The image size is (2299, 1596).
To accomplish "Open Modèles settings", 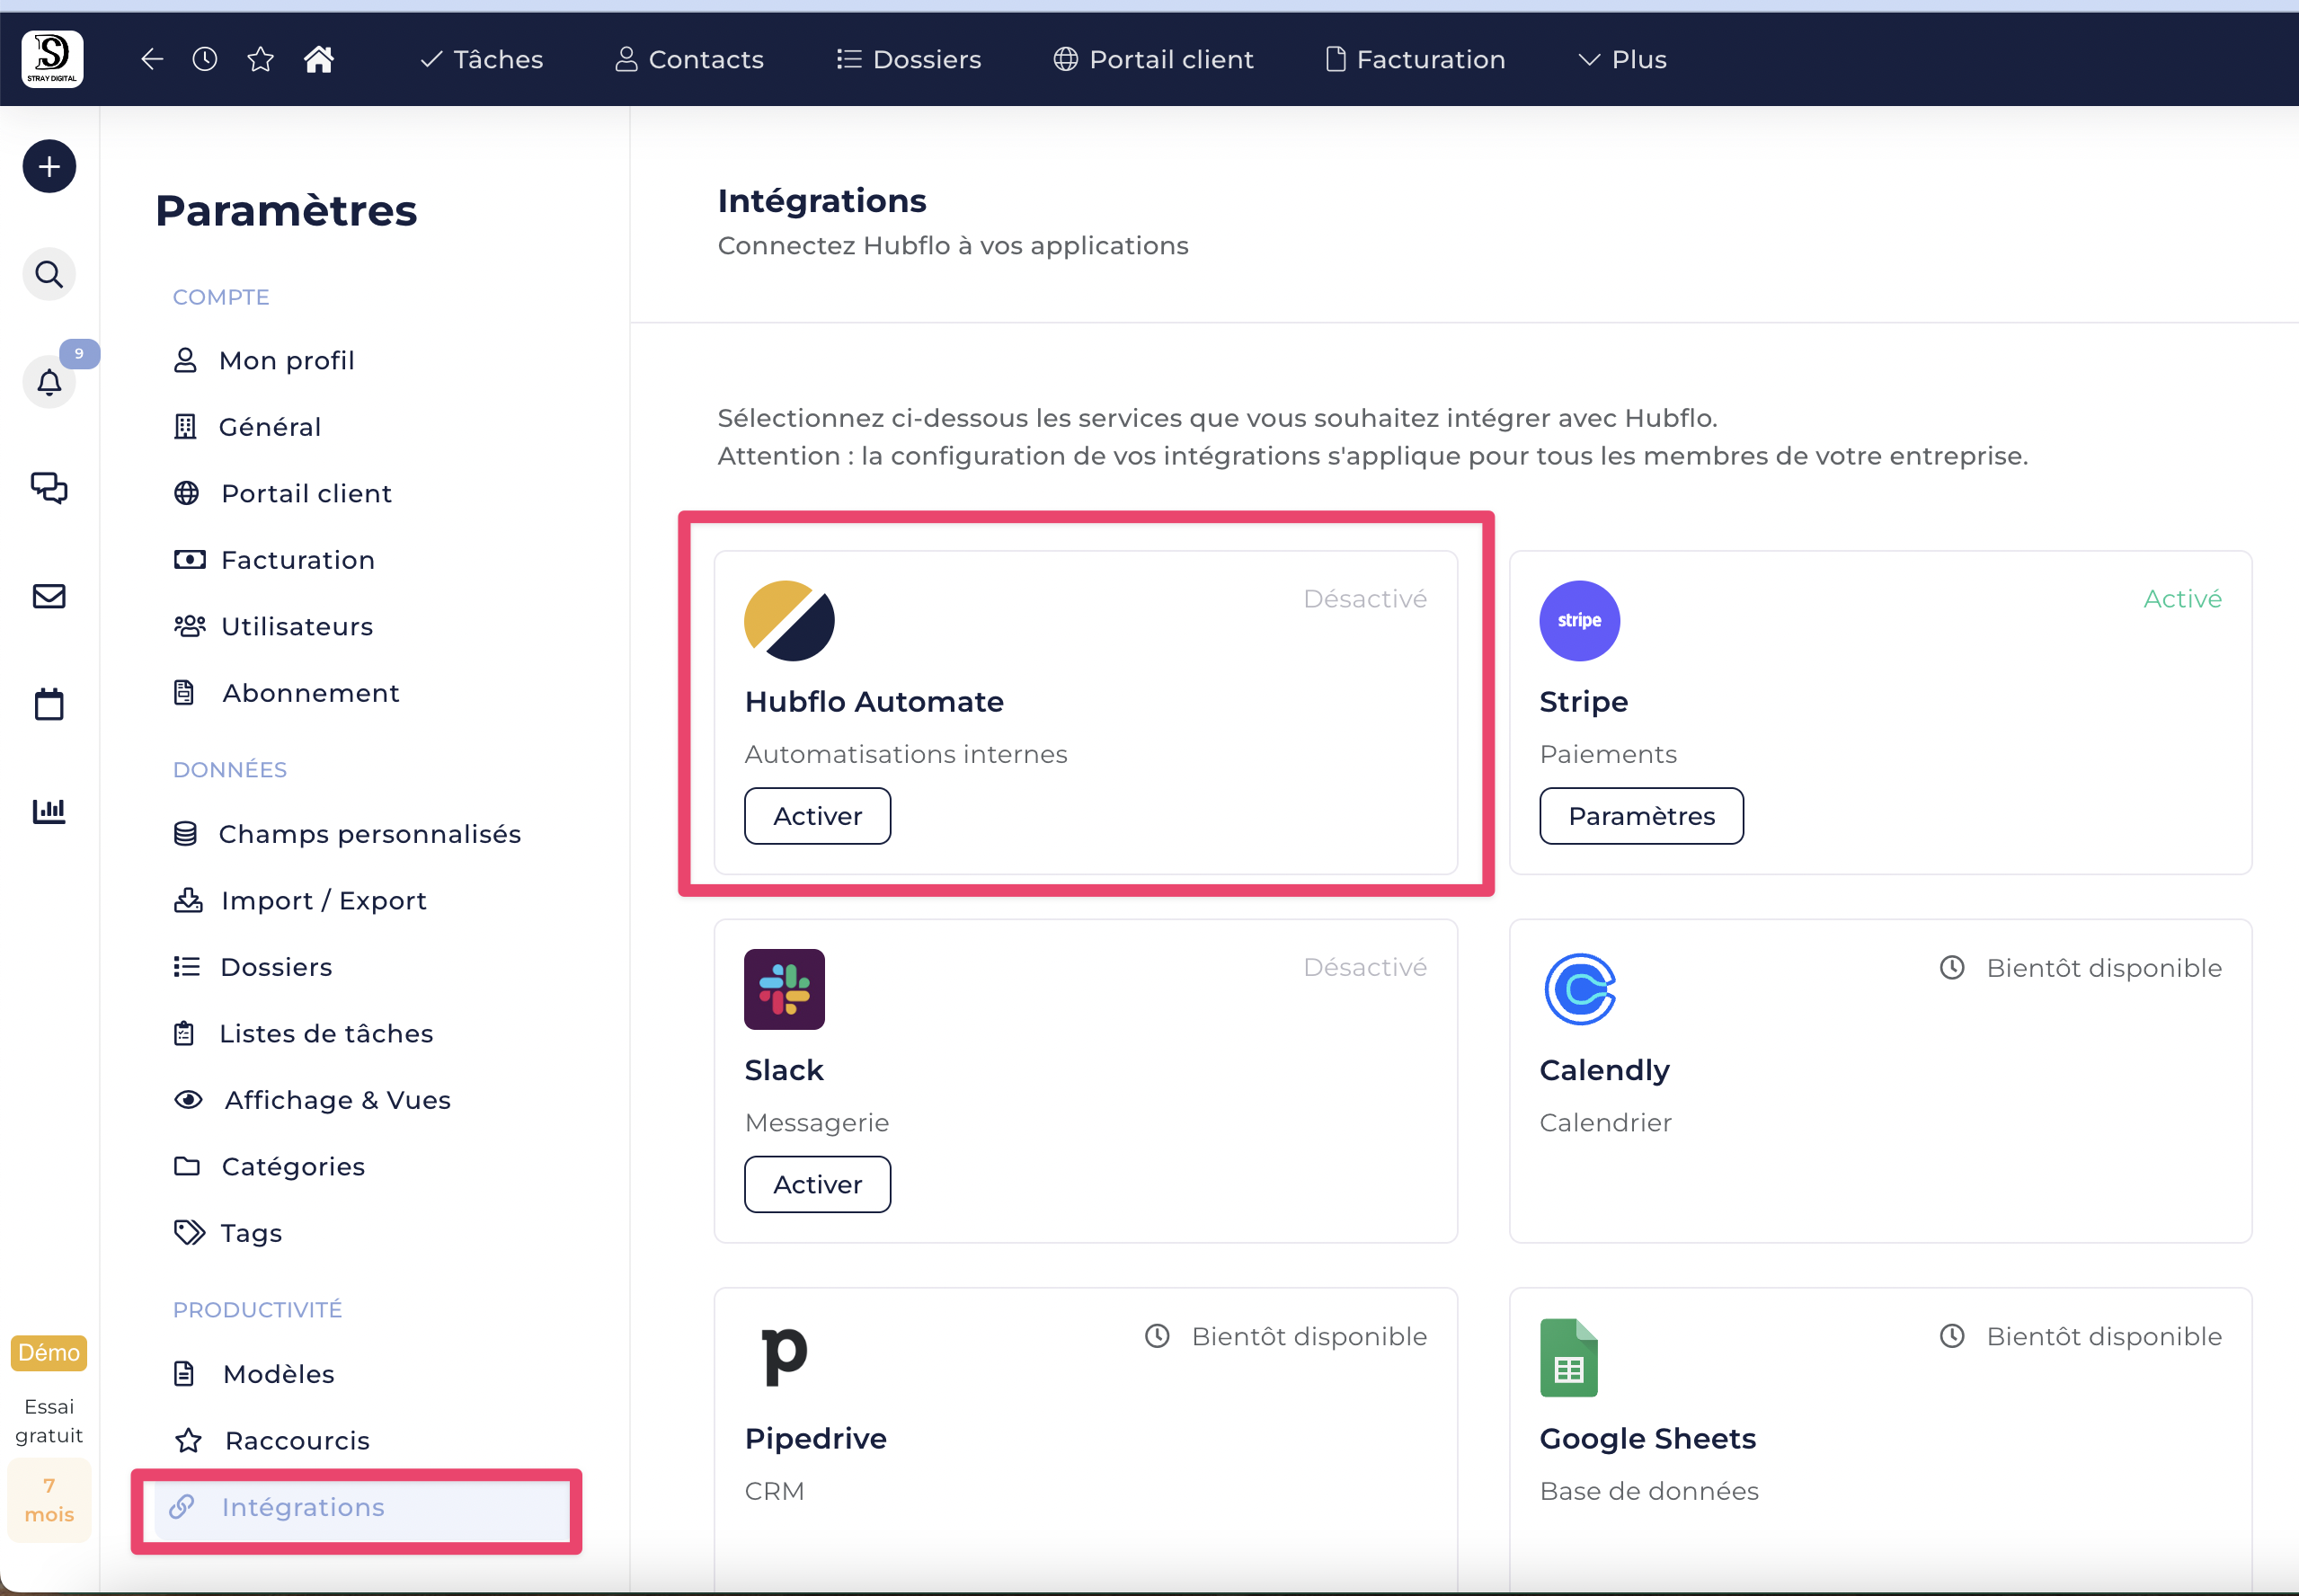I will coord(254,1374).
